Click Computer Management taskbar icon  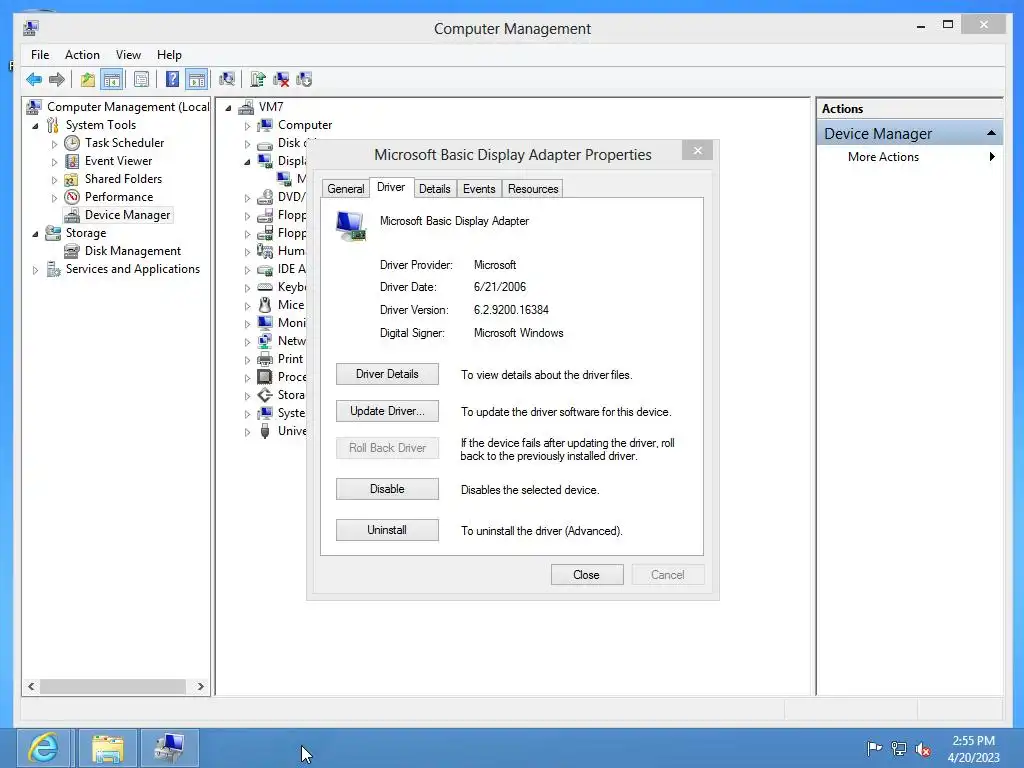point(170,748)
